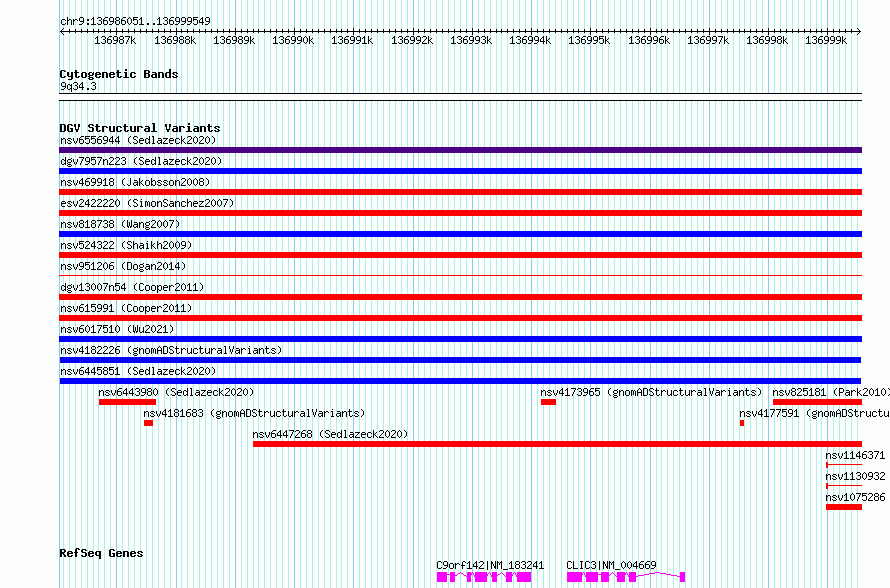
Task: Open nsv4182226 (gnomADStructuralVariants) label
Action: pyautogui.click(x=171, y=350)
